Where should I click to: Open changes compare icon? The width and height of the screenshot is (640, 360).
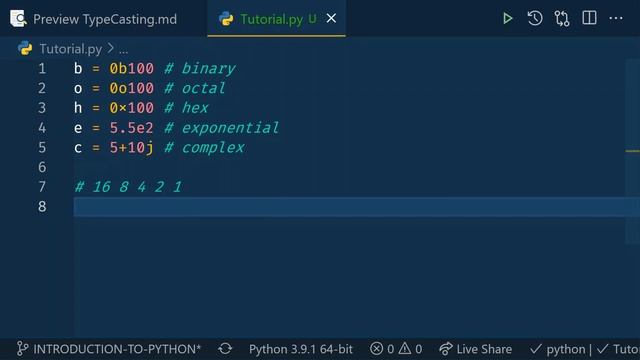[562, 18]
